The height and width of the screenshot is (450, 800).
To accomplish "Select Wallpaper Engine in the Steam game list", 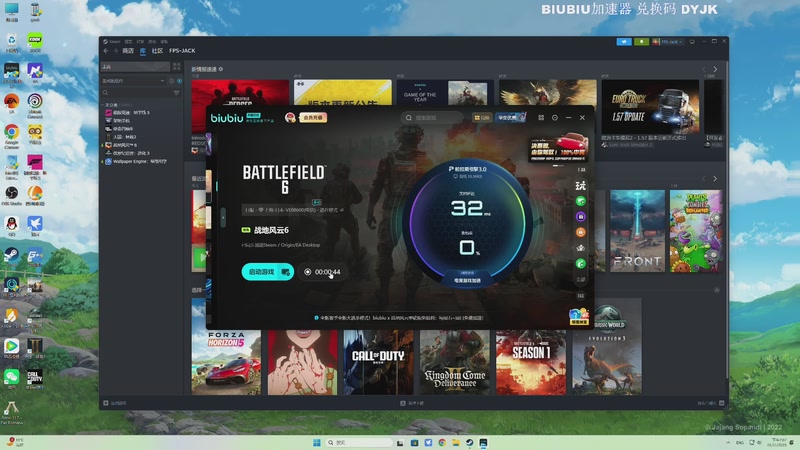I will pos(135,162).
